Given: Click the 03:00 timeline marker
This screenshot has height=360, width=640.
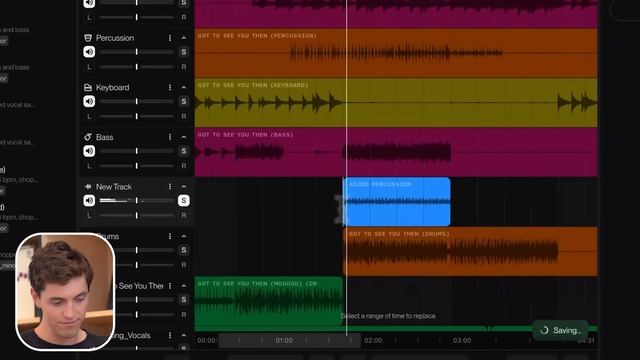Looking at the screenshot, I should (462, 340).
